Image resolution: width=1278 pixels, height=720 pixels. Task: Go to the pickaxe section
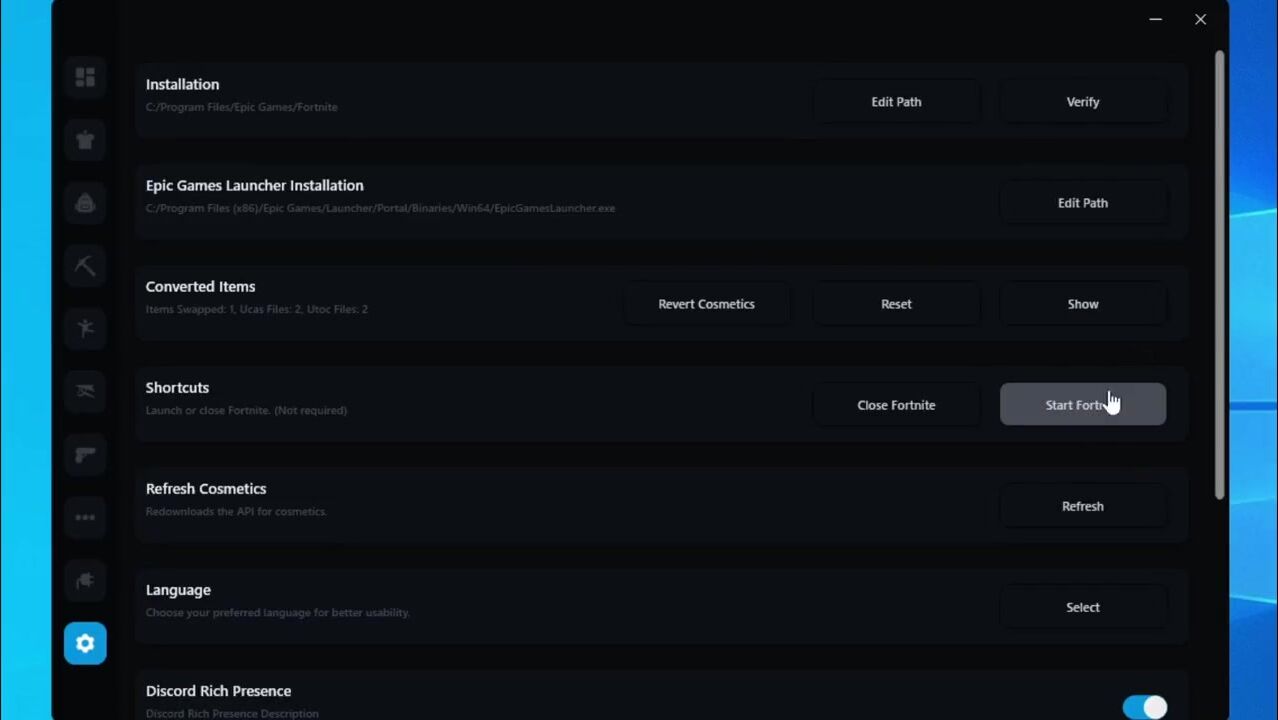tap(85, 266)
